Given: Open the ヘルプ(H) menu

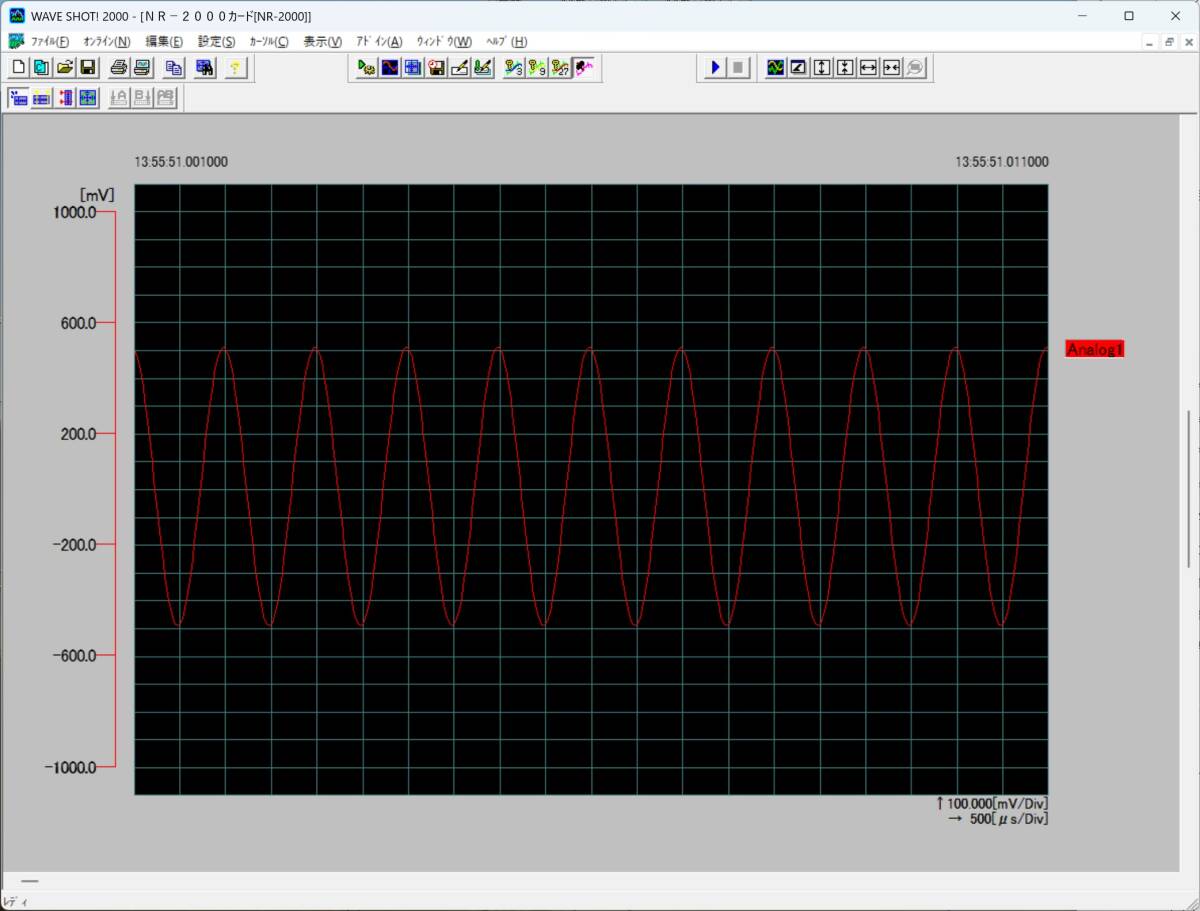Looking at the screenshot, I should [x=506, y=42].
